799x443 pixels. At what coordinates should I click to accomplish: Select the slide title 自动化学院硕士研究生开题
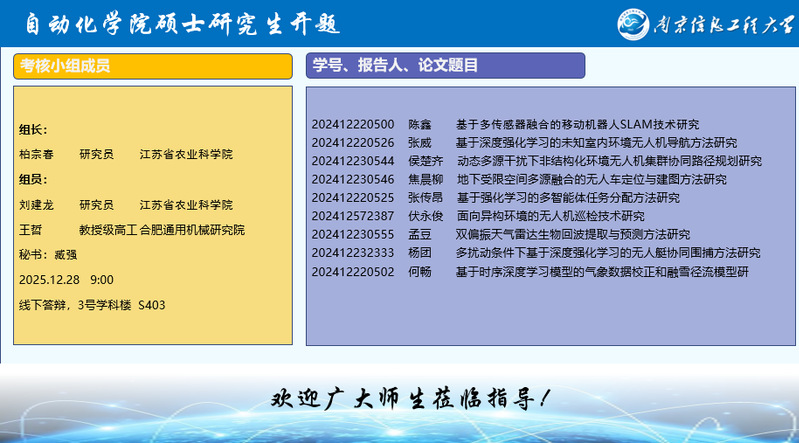[x=182, y=23]
